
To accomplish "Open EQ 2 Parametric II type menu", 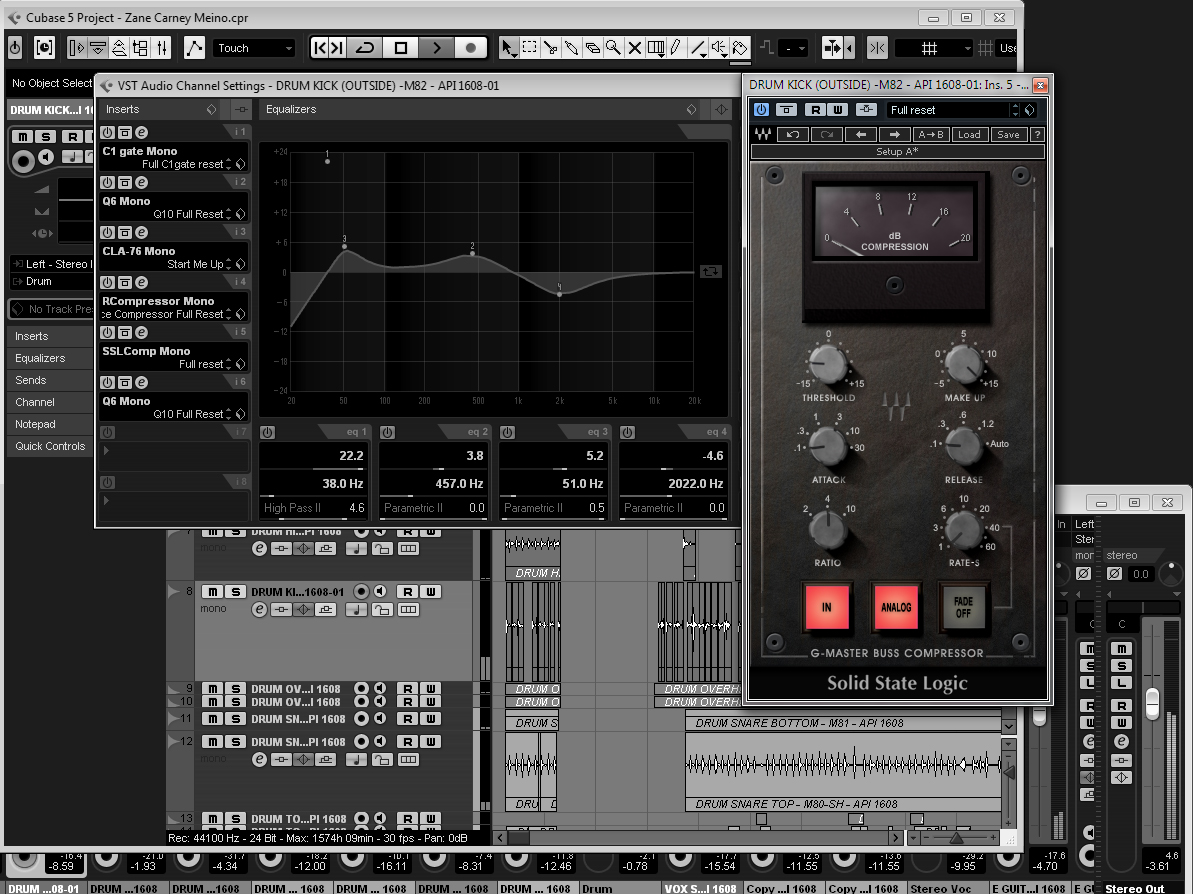I will pos(413,507).
